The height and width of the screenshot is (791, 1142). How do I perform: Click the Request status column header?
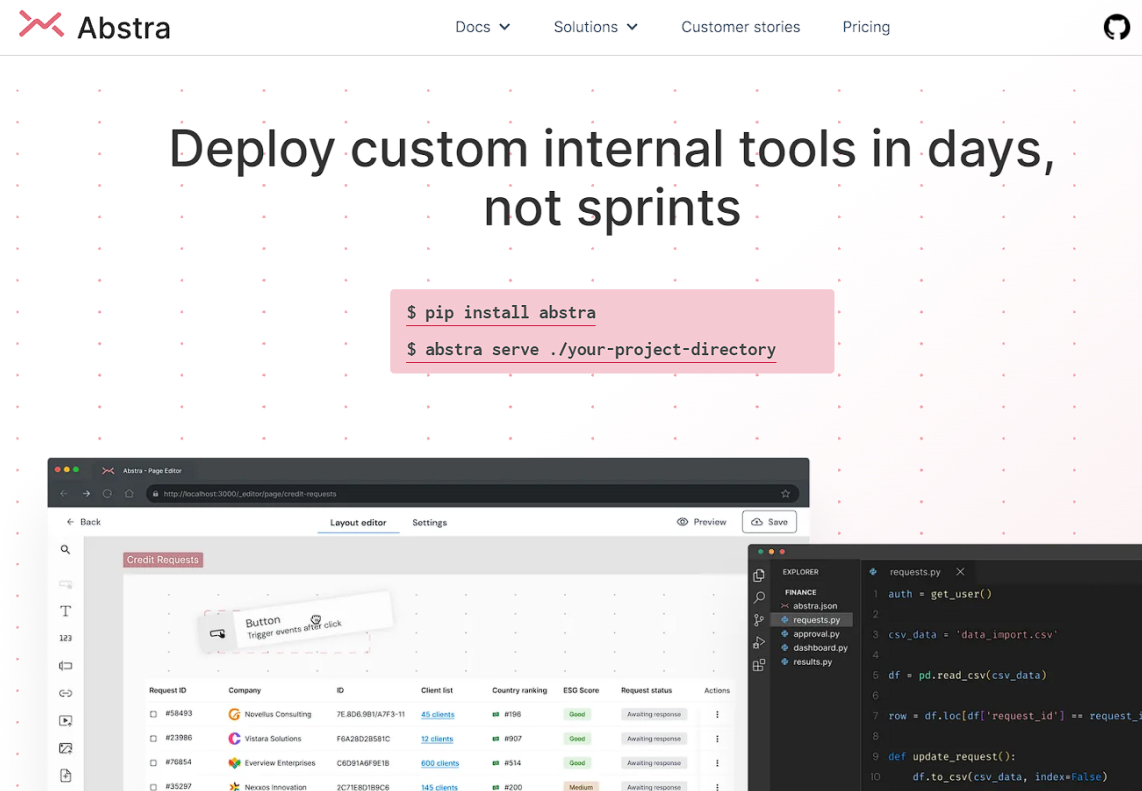pos(646,690)
